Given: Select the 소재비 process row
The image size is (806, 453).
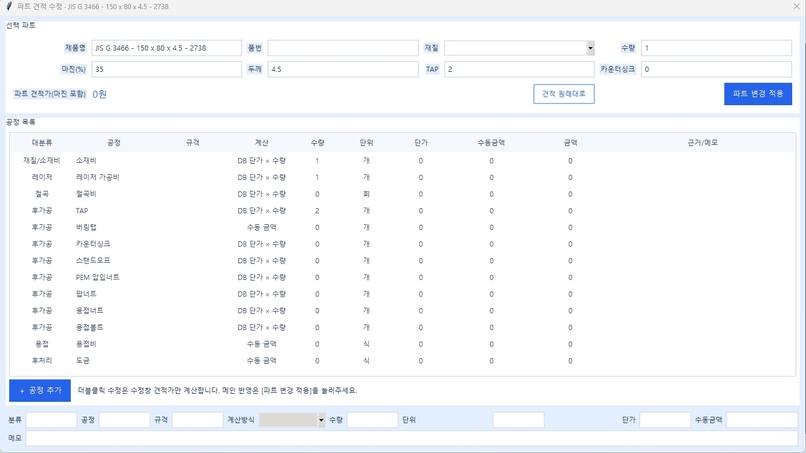Looking at the screenshot, I should (402, 161).
